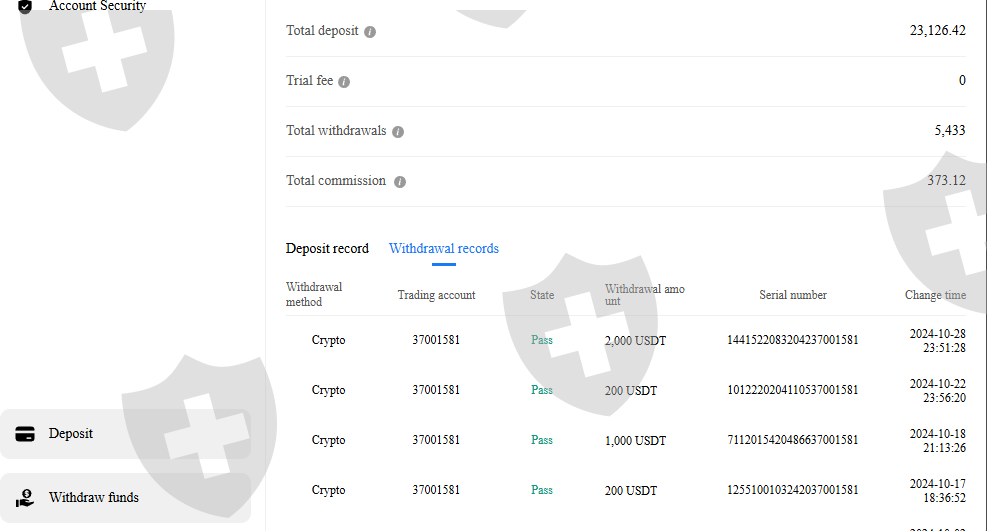This screenshot has height=531, width=987.
Task: Click the 2,000 USDT withdrawal amount
Action: [x=635, y=341]
